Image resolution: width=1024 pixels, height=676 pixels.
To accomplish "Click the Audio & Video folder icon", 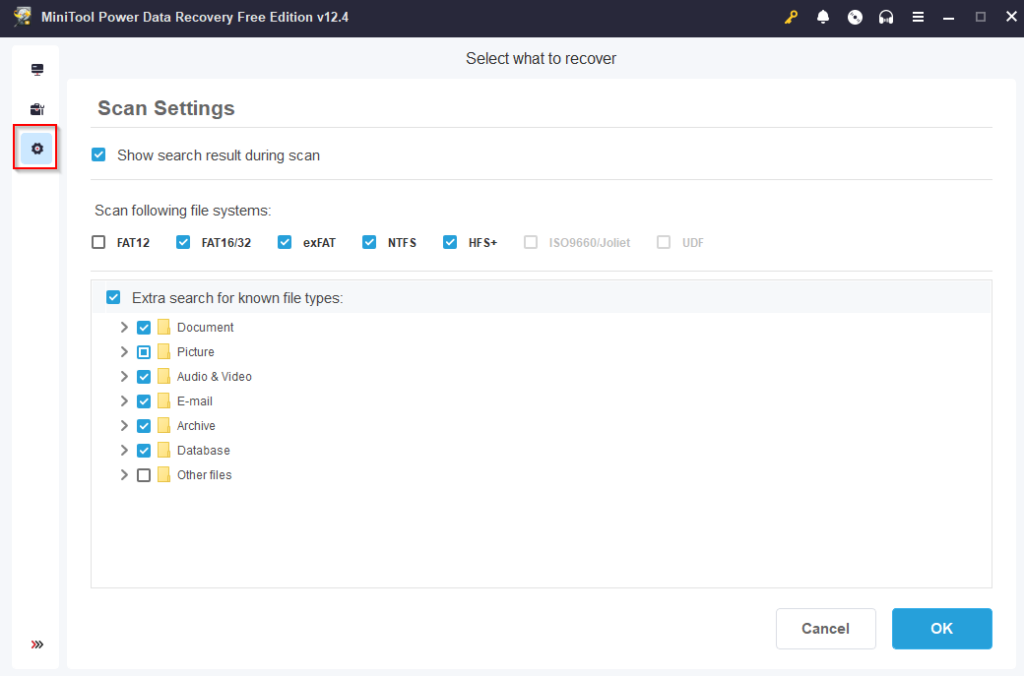I will [x=164, y=377].
